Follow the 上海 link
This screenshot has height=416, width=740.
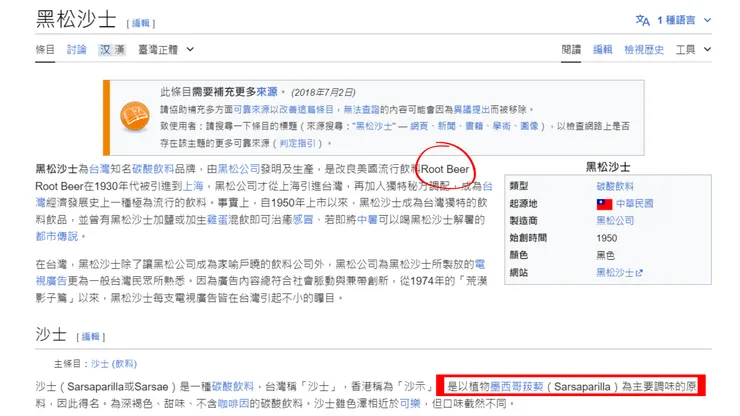(193, 186)
